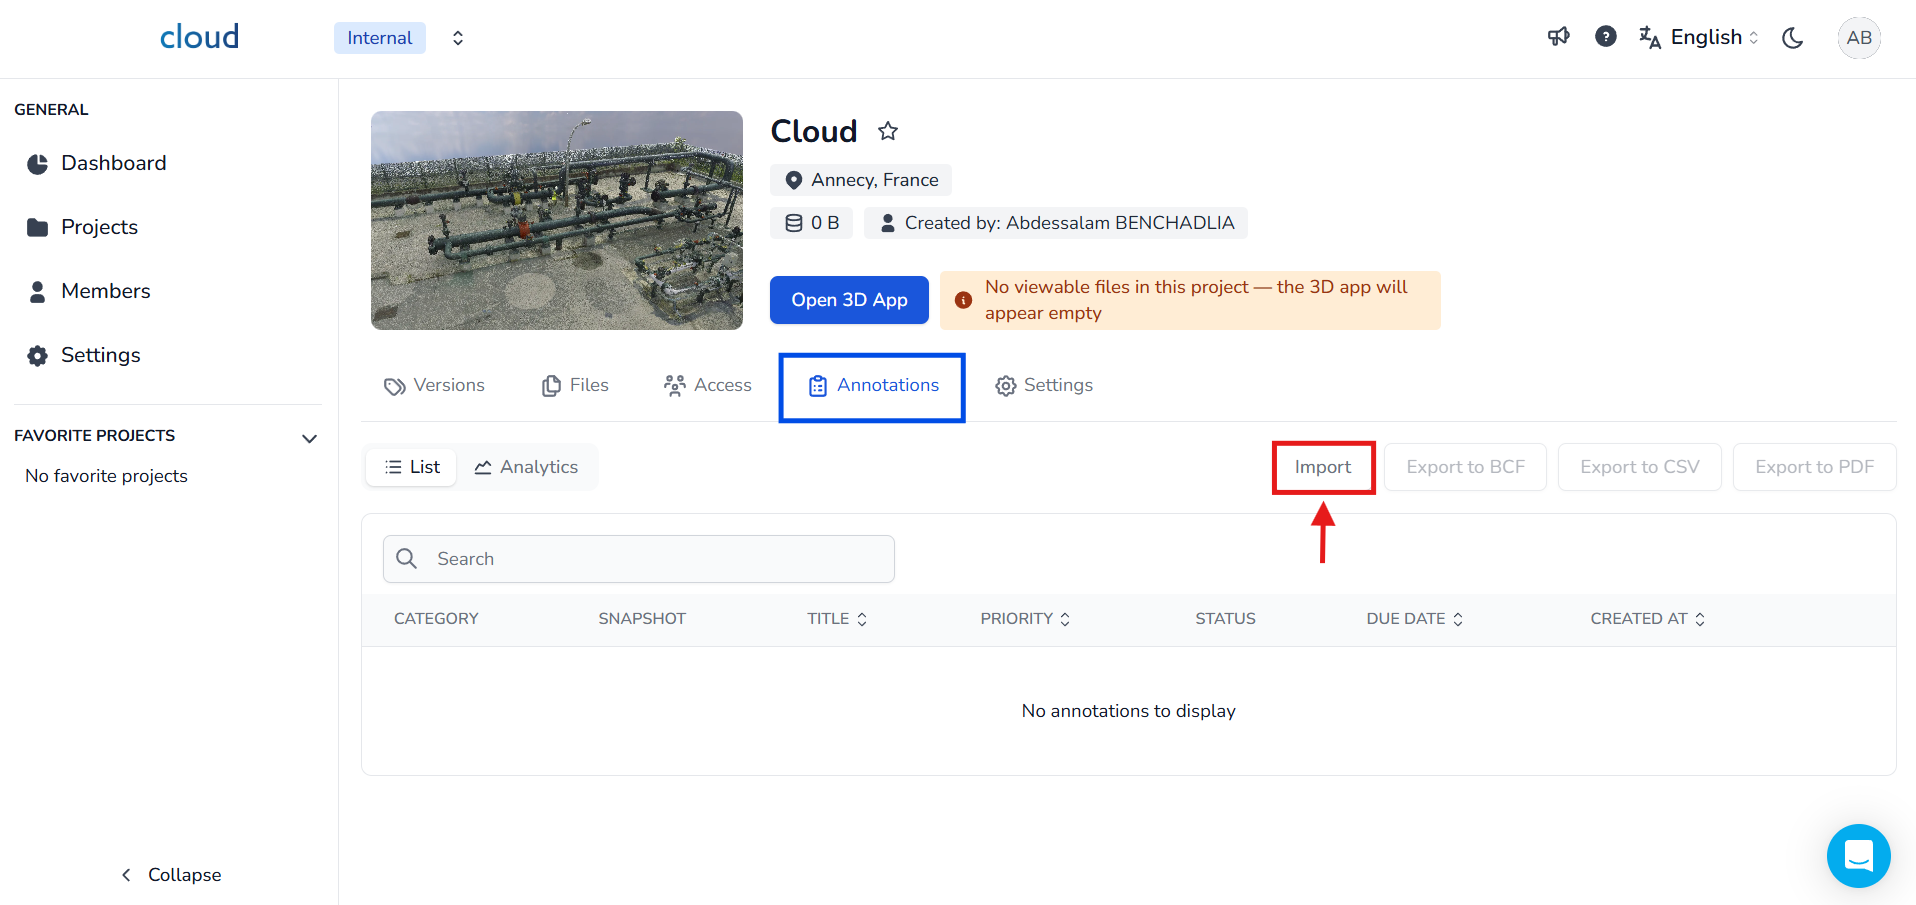The image size is (1916, 905).
Task: Open the Versions tab
Action: [x=435, y=386]
